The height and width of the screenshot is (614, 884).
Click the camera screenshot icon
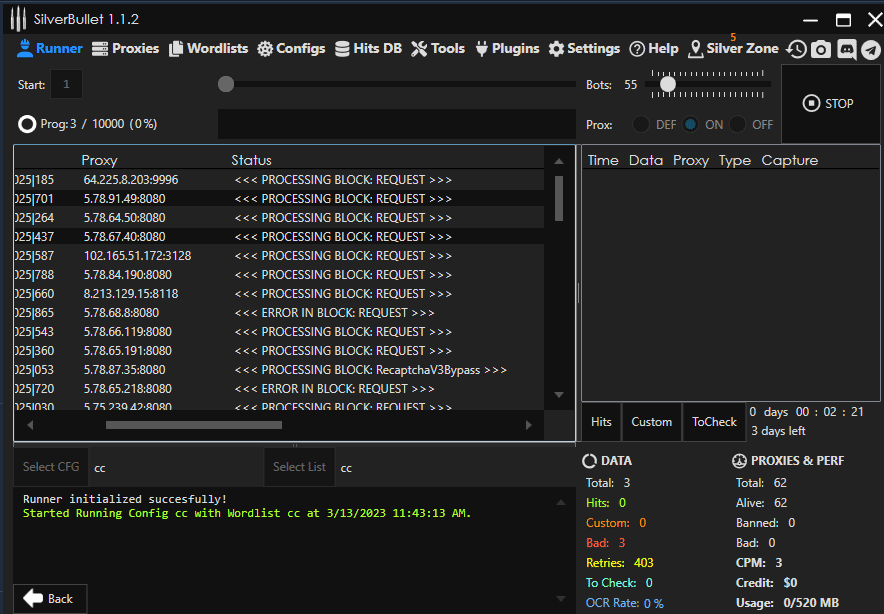pos(821,49)
